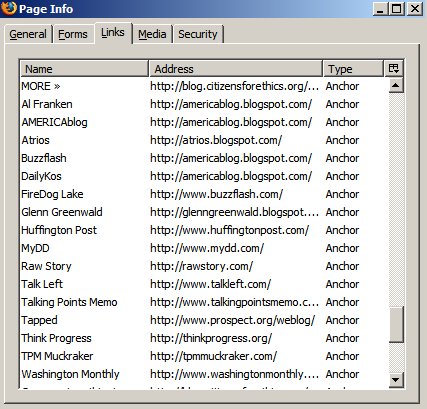
Task: Click the thinkprogress.org address
Action: pos(211,338)
